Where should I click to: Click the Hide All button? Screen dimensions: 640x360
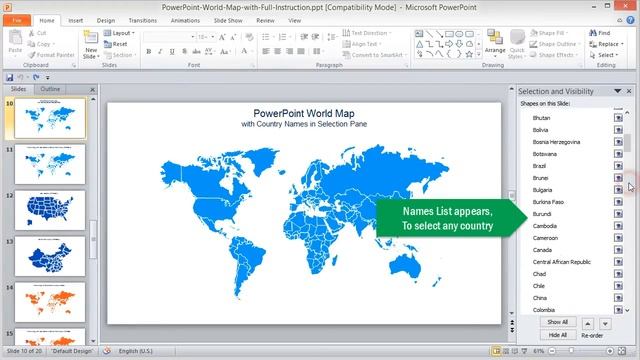[x=558, y=335]
